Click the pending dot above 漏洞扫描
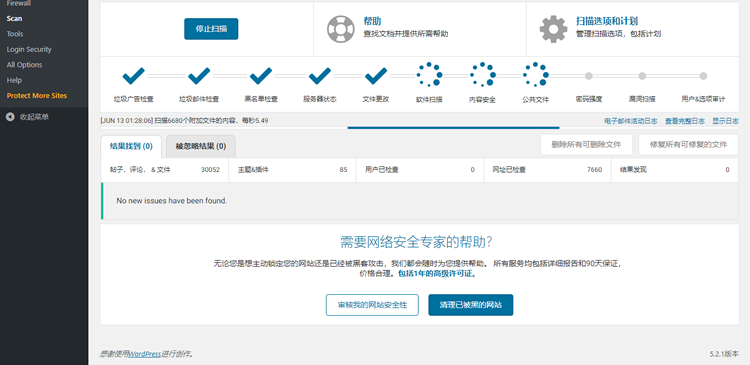This screenshot has width=750, height=365. coord(642,76)
